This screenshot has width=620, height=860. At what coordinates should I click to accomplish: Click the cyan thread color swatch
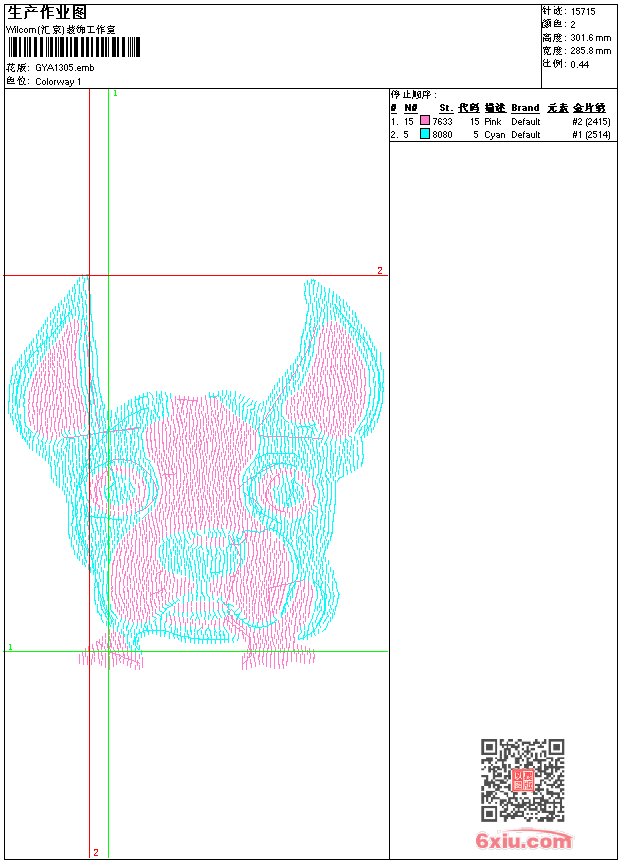425,133
